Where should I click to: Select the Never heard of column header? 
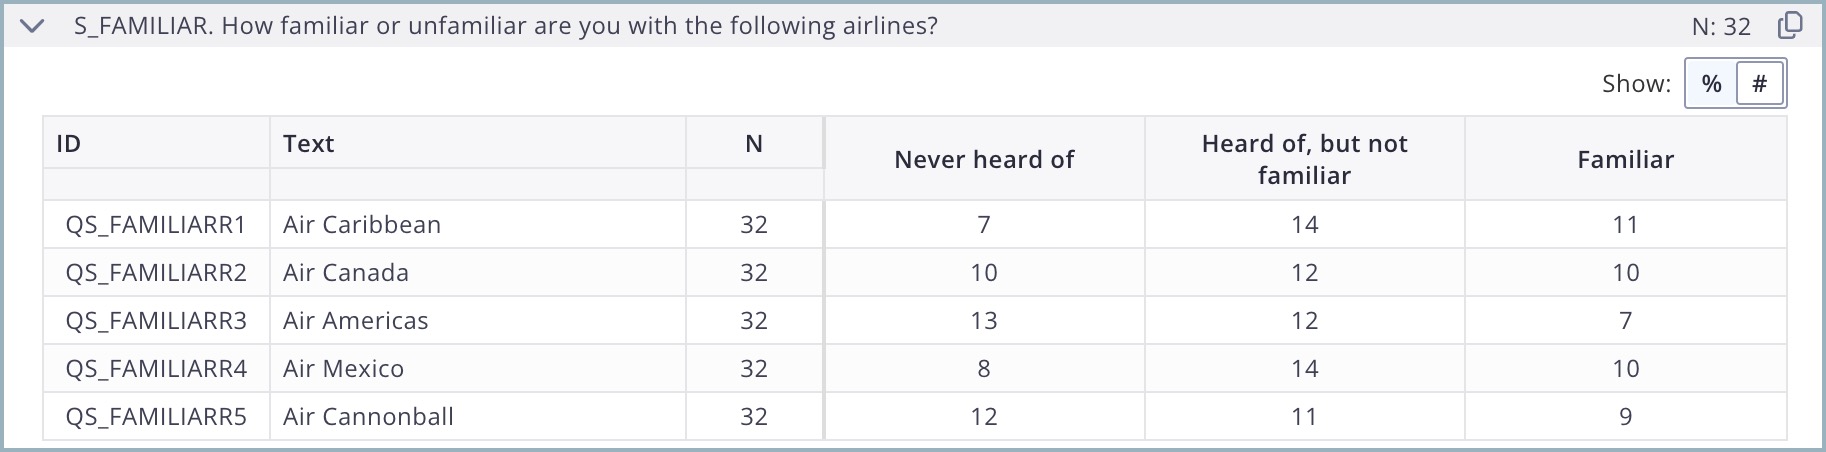pyautogui.click(x=984, y=159)
